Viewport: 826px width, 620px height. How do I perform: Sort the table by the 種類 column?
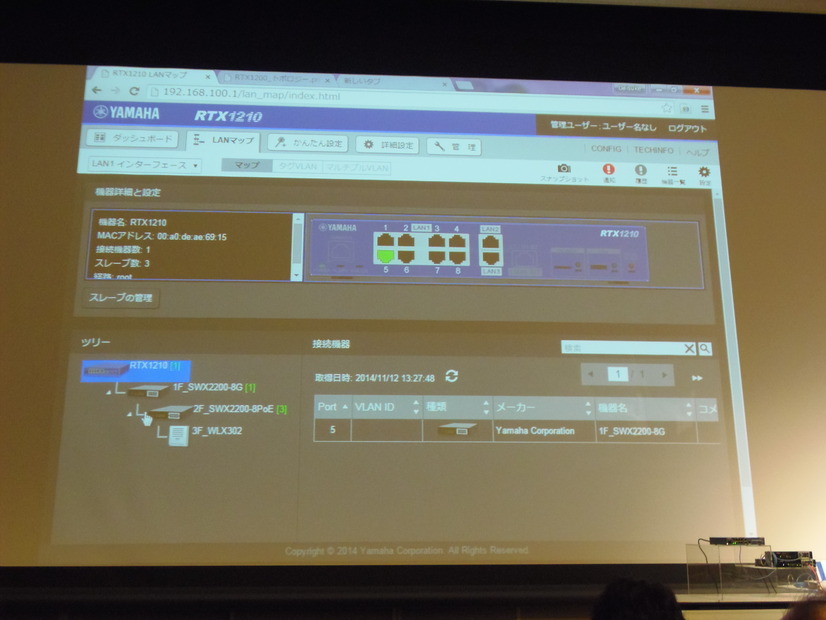pyautogui.click(x=457, y=408)
